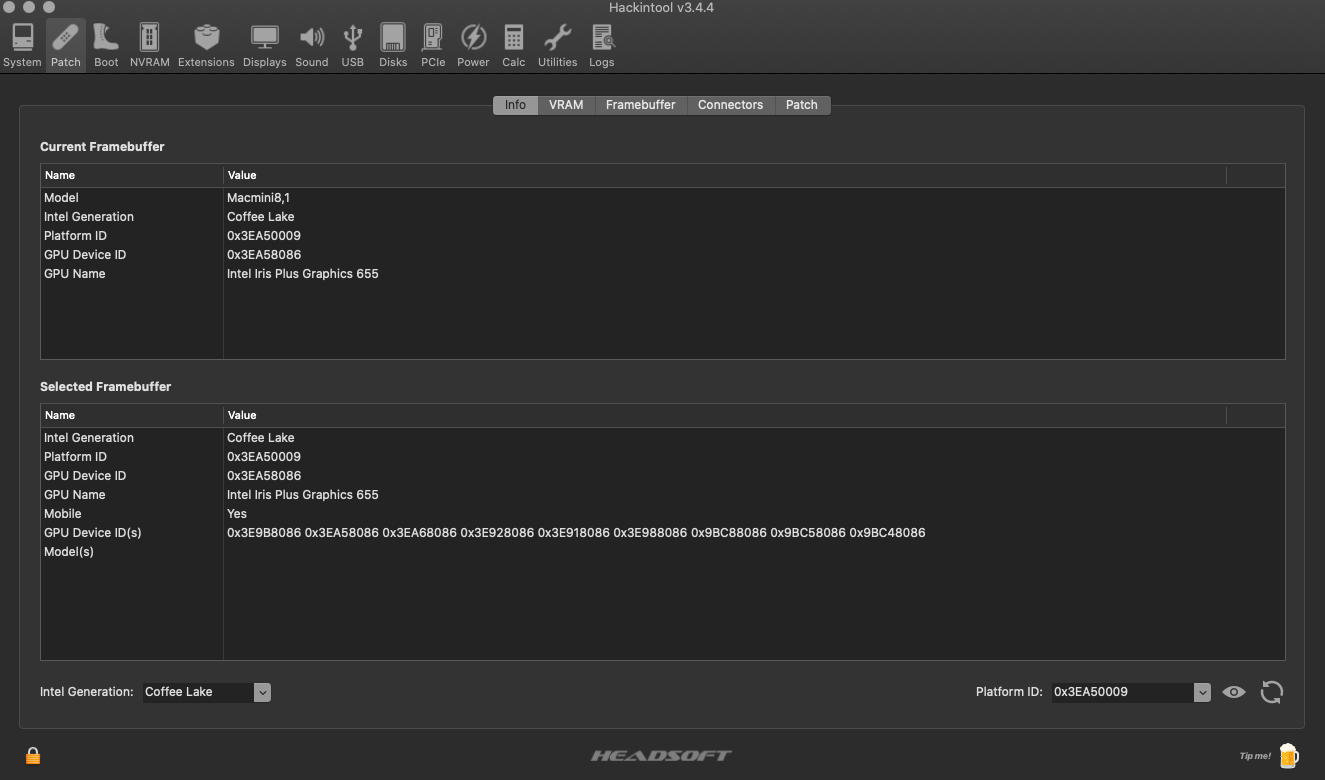
Task: Open the Power section
Action: pyautogui.click(x=473, y=46)
